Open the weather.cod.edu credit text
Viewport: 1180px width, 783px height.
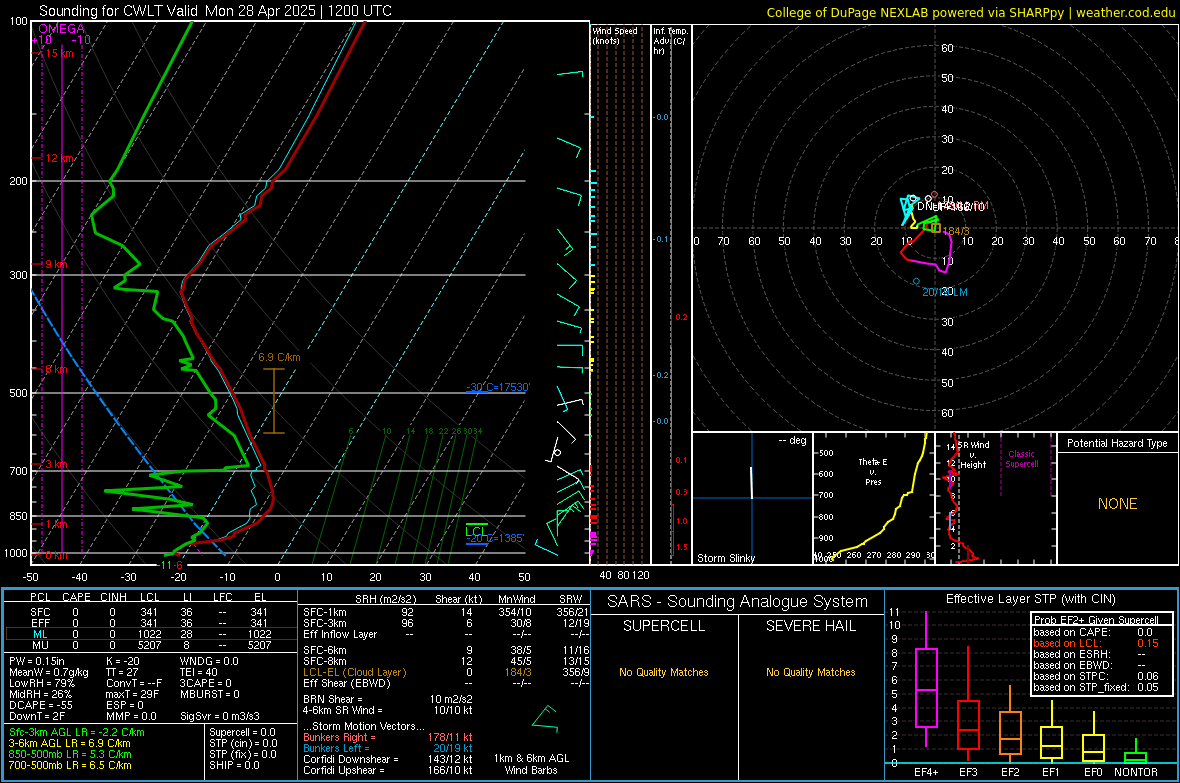1125,12
